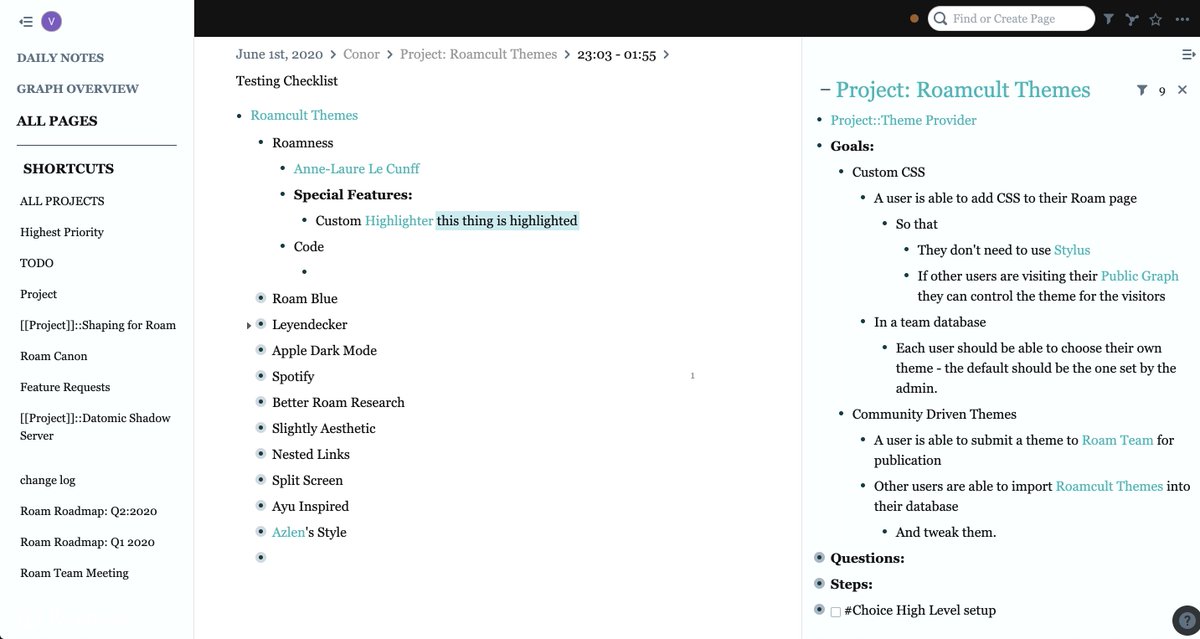
Task: Click bullet of Apple Dark Mode block
Action: [260, 351]
